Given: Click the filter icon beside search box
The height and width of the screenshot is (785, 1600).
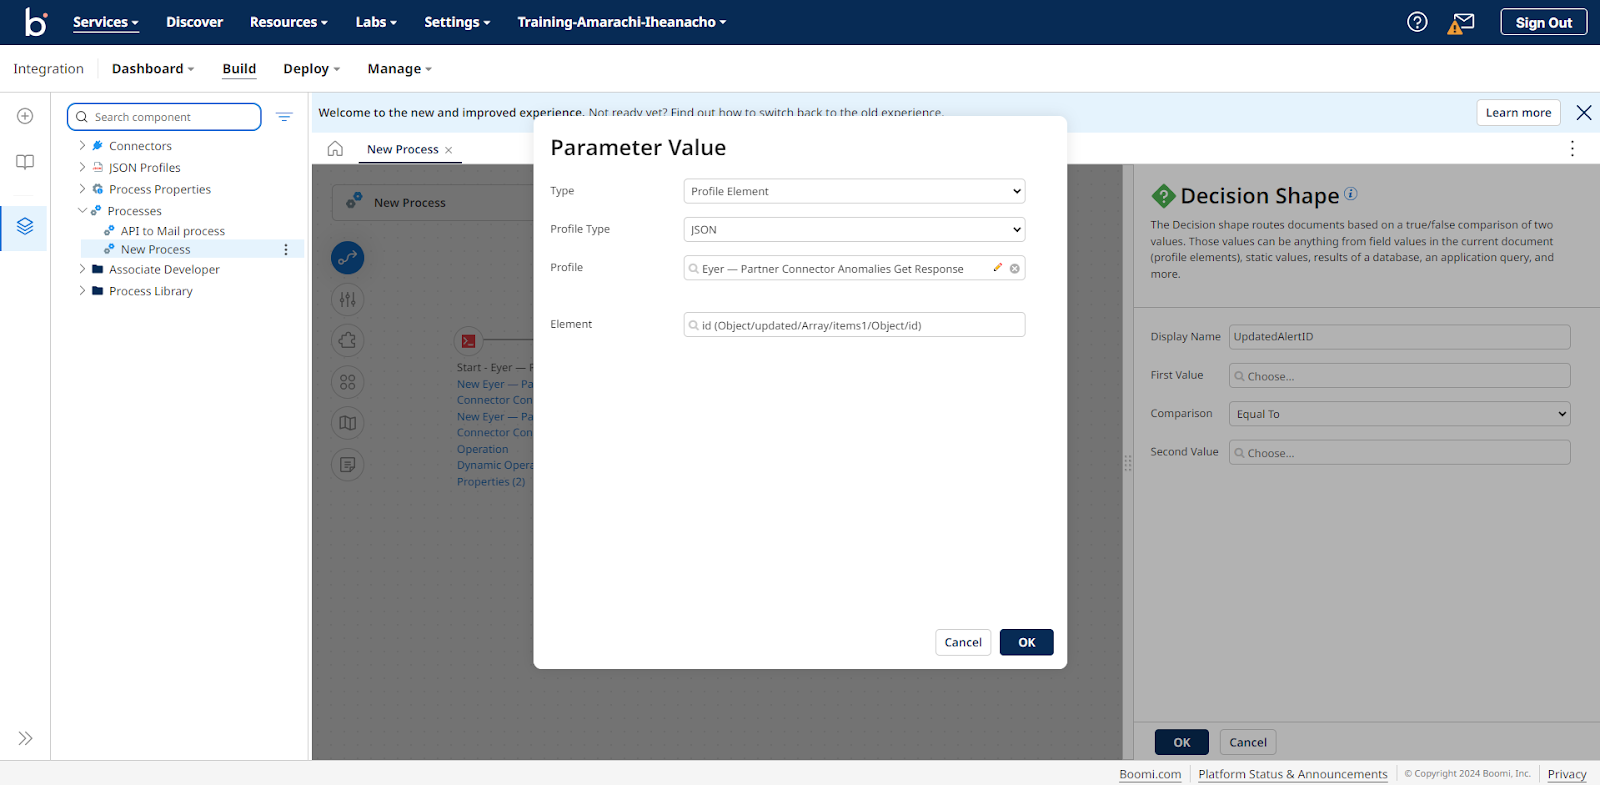Looking at the screenshot, I should point(284,117).
